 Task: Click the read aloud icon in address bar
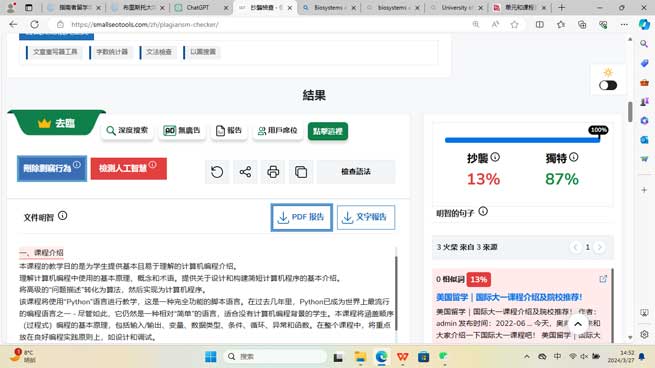click(x=495, y=24)
